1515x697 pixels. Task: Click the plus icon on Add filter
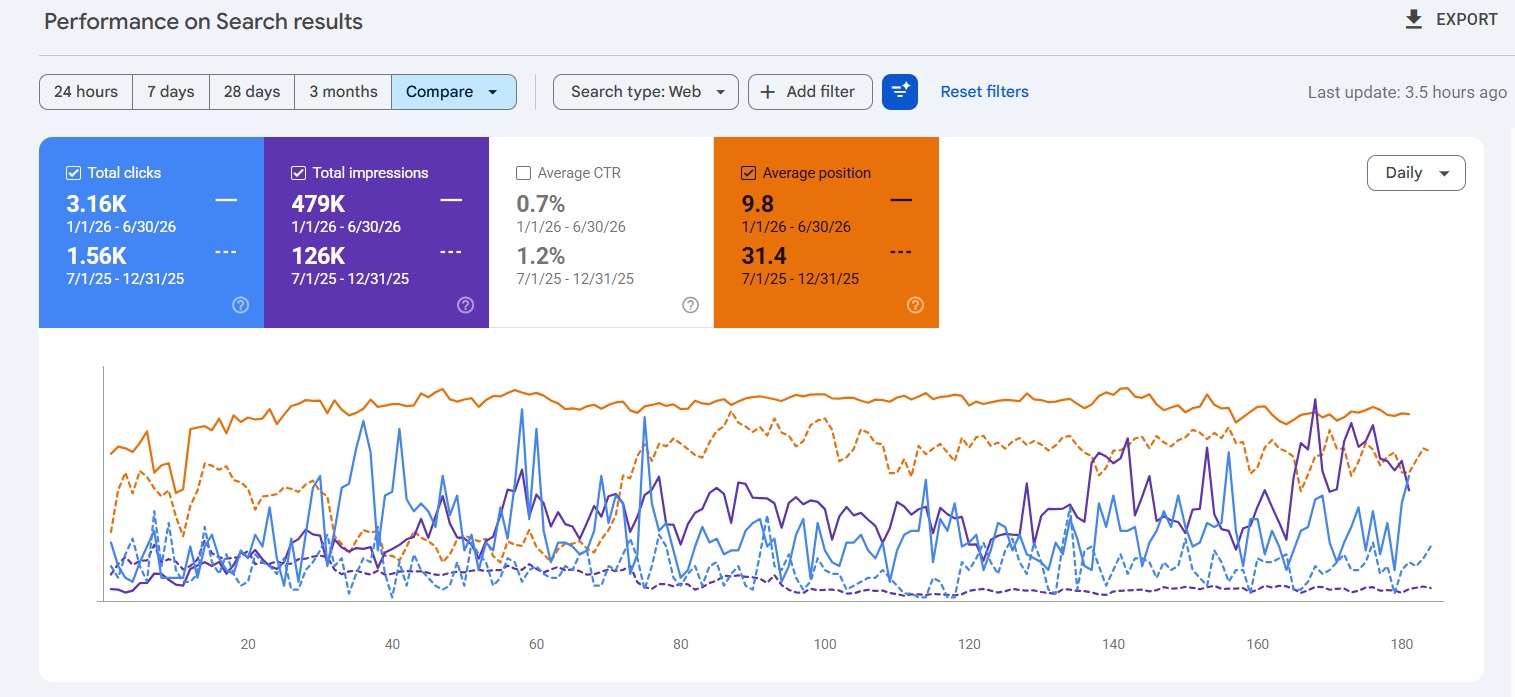[768, 91]
